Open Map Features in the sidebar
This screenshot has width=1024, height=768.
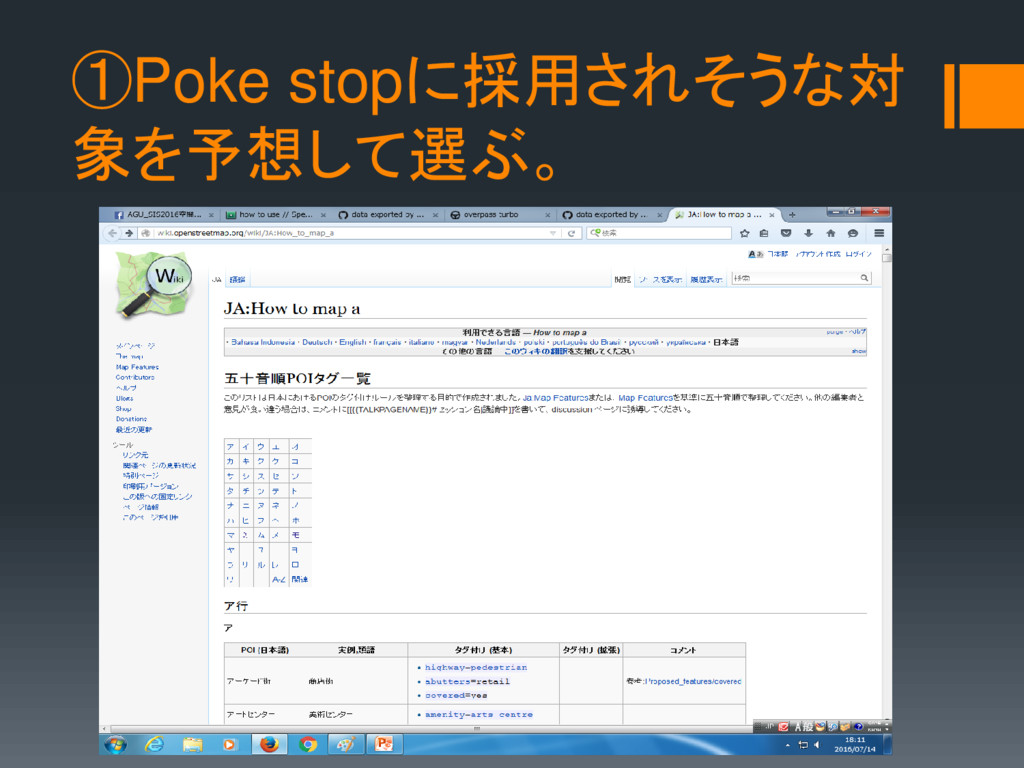point(137,367)
